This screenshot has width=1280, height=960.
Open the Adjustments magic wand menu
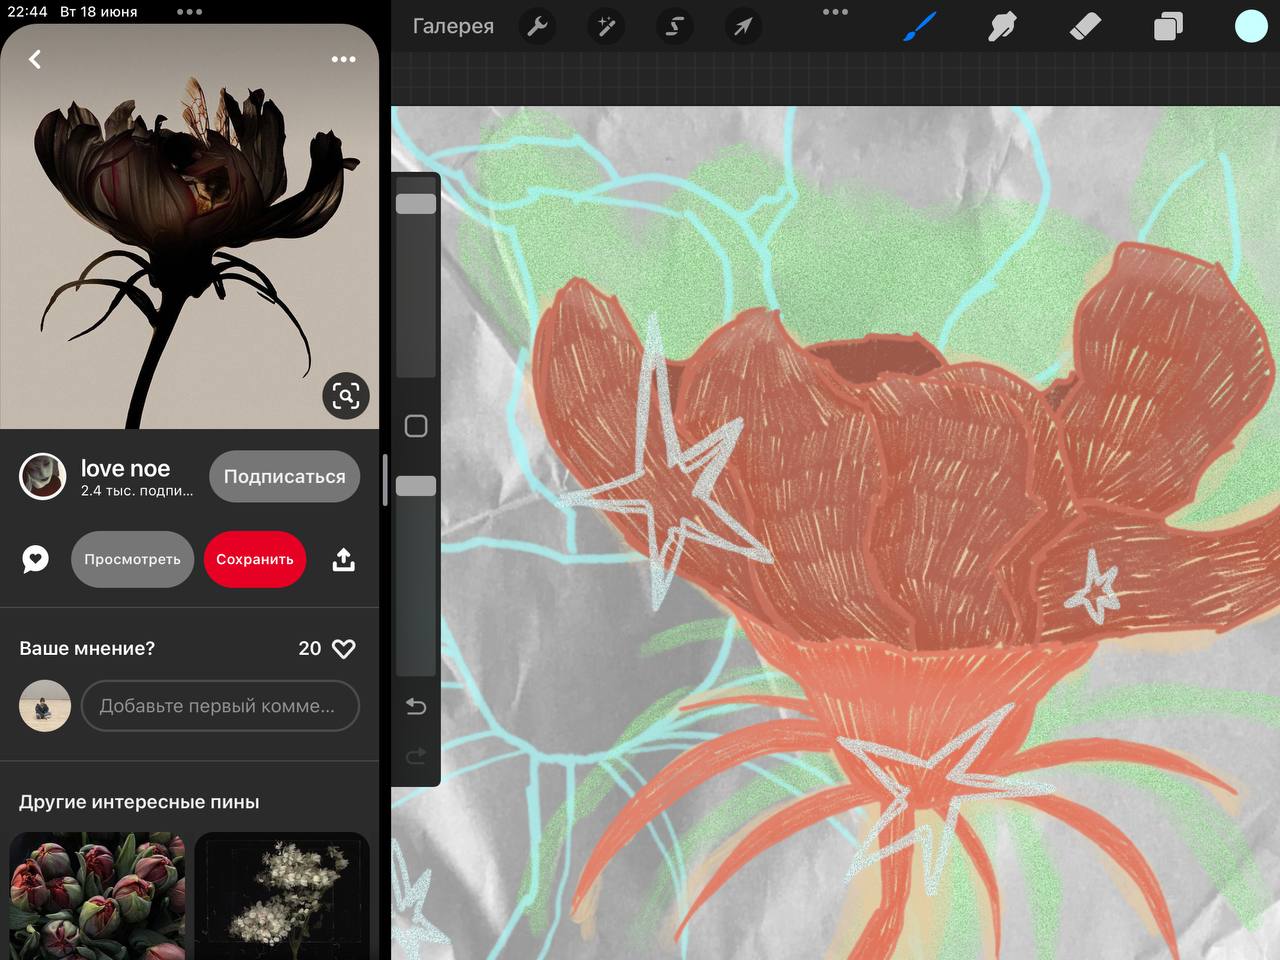point(606,26)
